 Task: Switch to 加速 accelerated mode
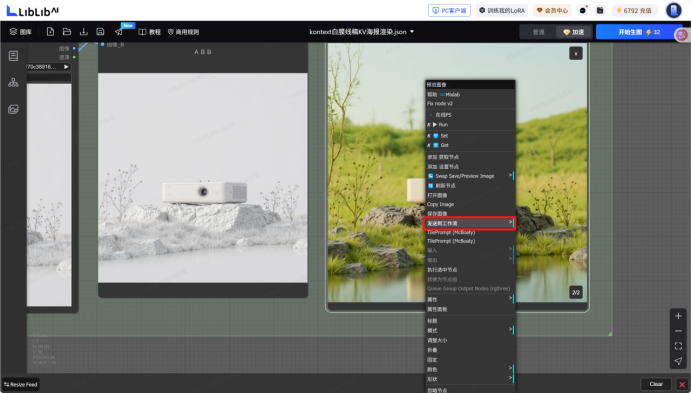tap(573, 32)
